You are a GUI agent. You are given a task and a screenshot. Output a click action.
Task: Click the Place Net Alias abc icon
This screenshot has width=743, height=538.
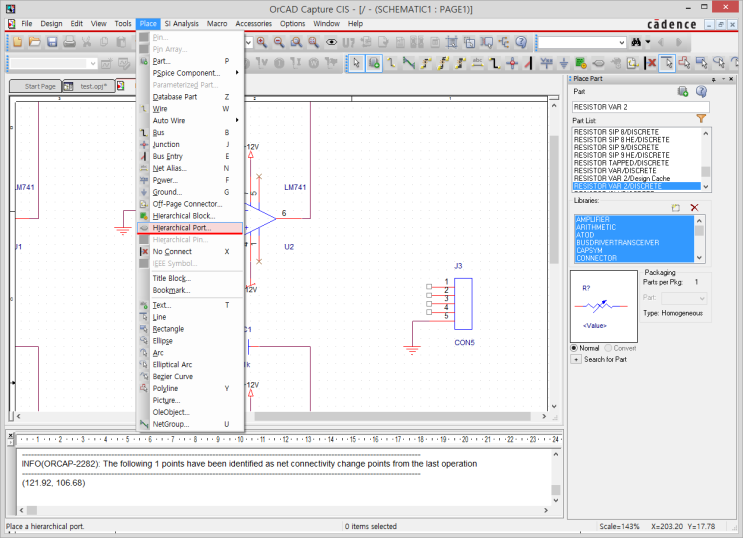click(x=477, y=63)
